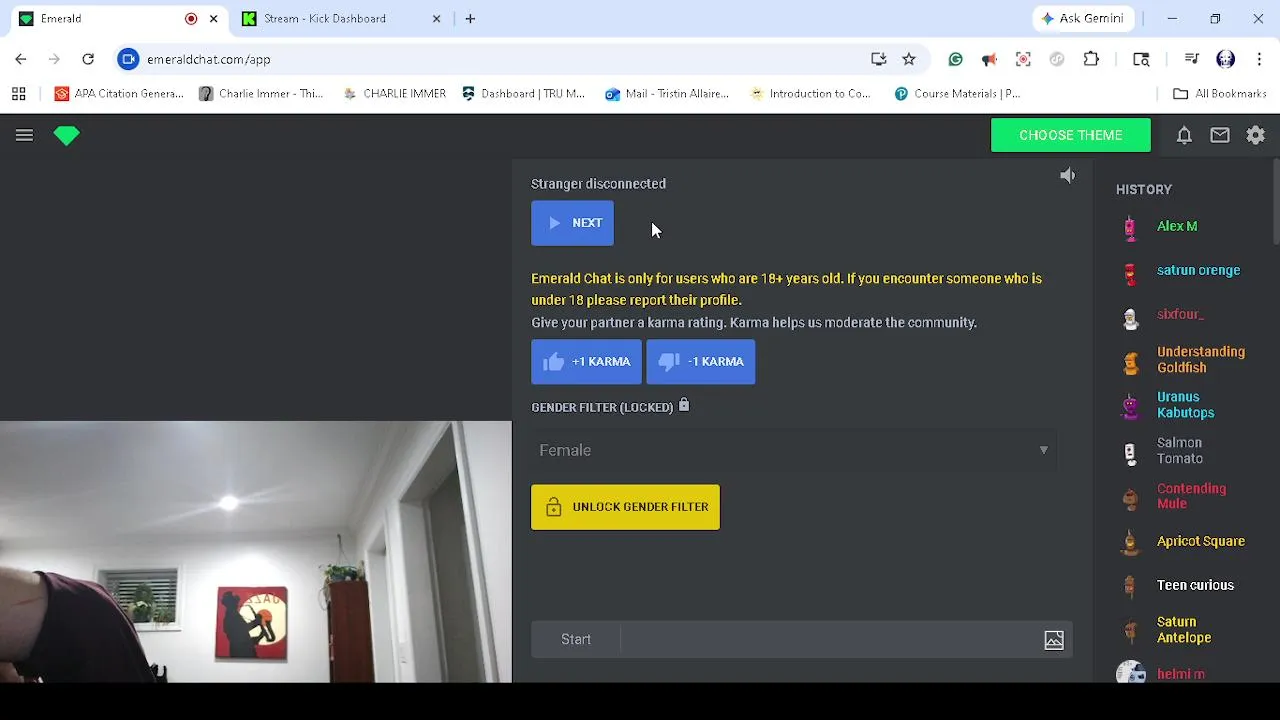
Task: Open the settings gear icon
Action: coord(1256,135)
